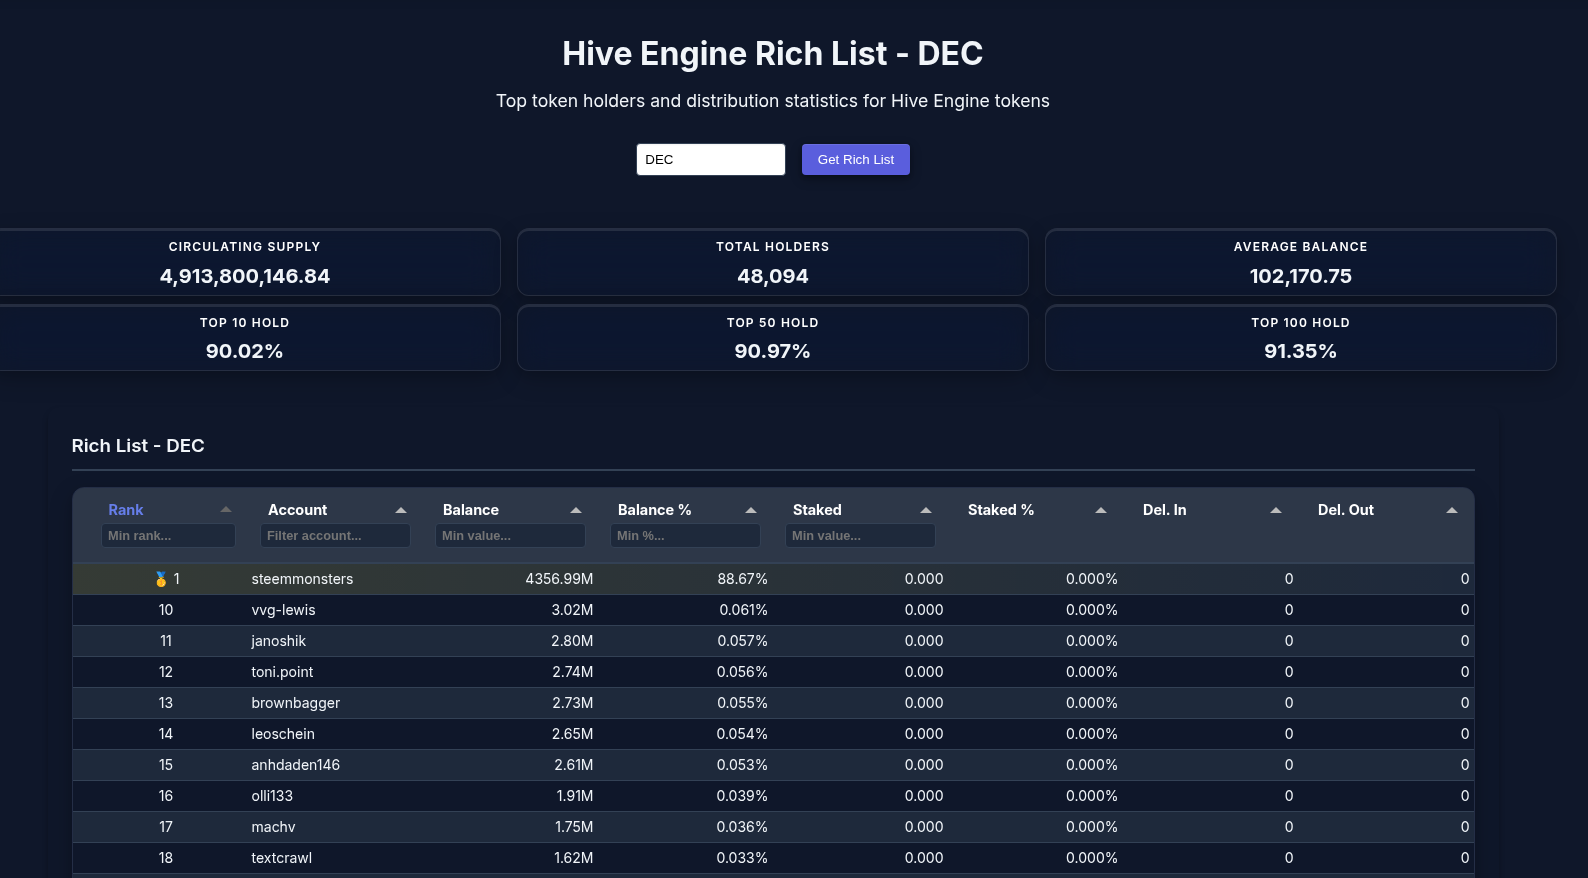1588x878 pixels.
Task: Click the Del. Out sort arrow
Action: 1451,510
